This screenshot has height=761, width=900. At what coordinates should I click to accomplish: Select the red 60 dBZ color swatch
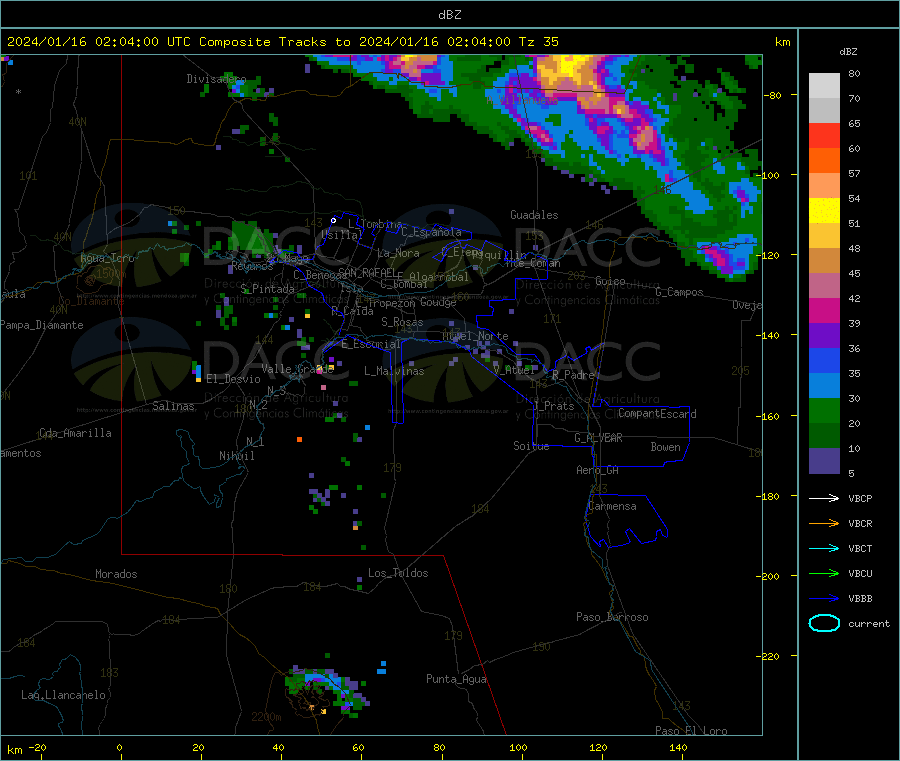point(824,135)
